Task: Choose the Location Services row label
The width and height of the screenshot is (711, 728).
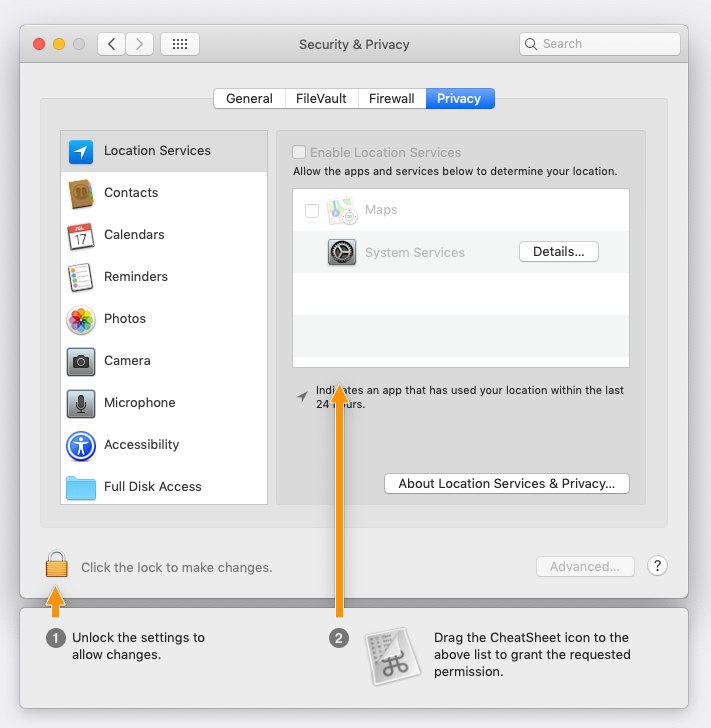Action: click(x=157, y=150)
